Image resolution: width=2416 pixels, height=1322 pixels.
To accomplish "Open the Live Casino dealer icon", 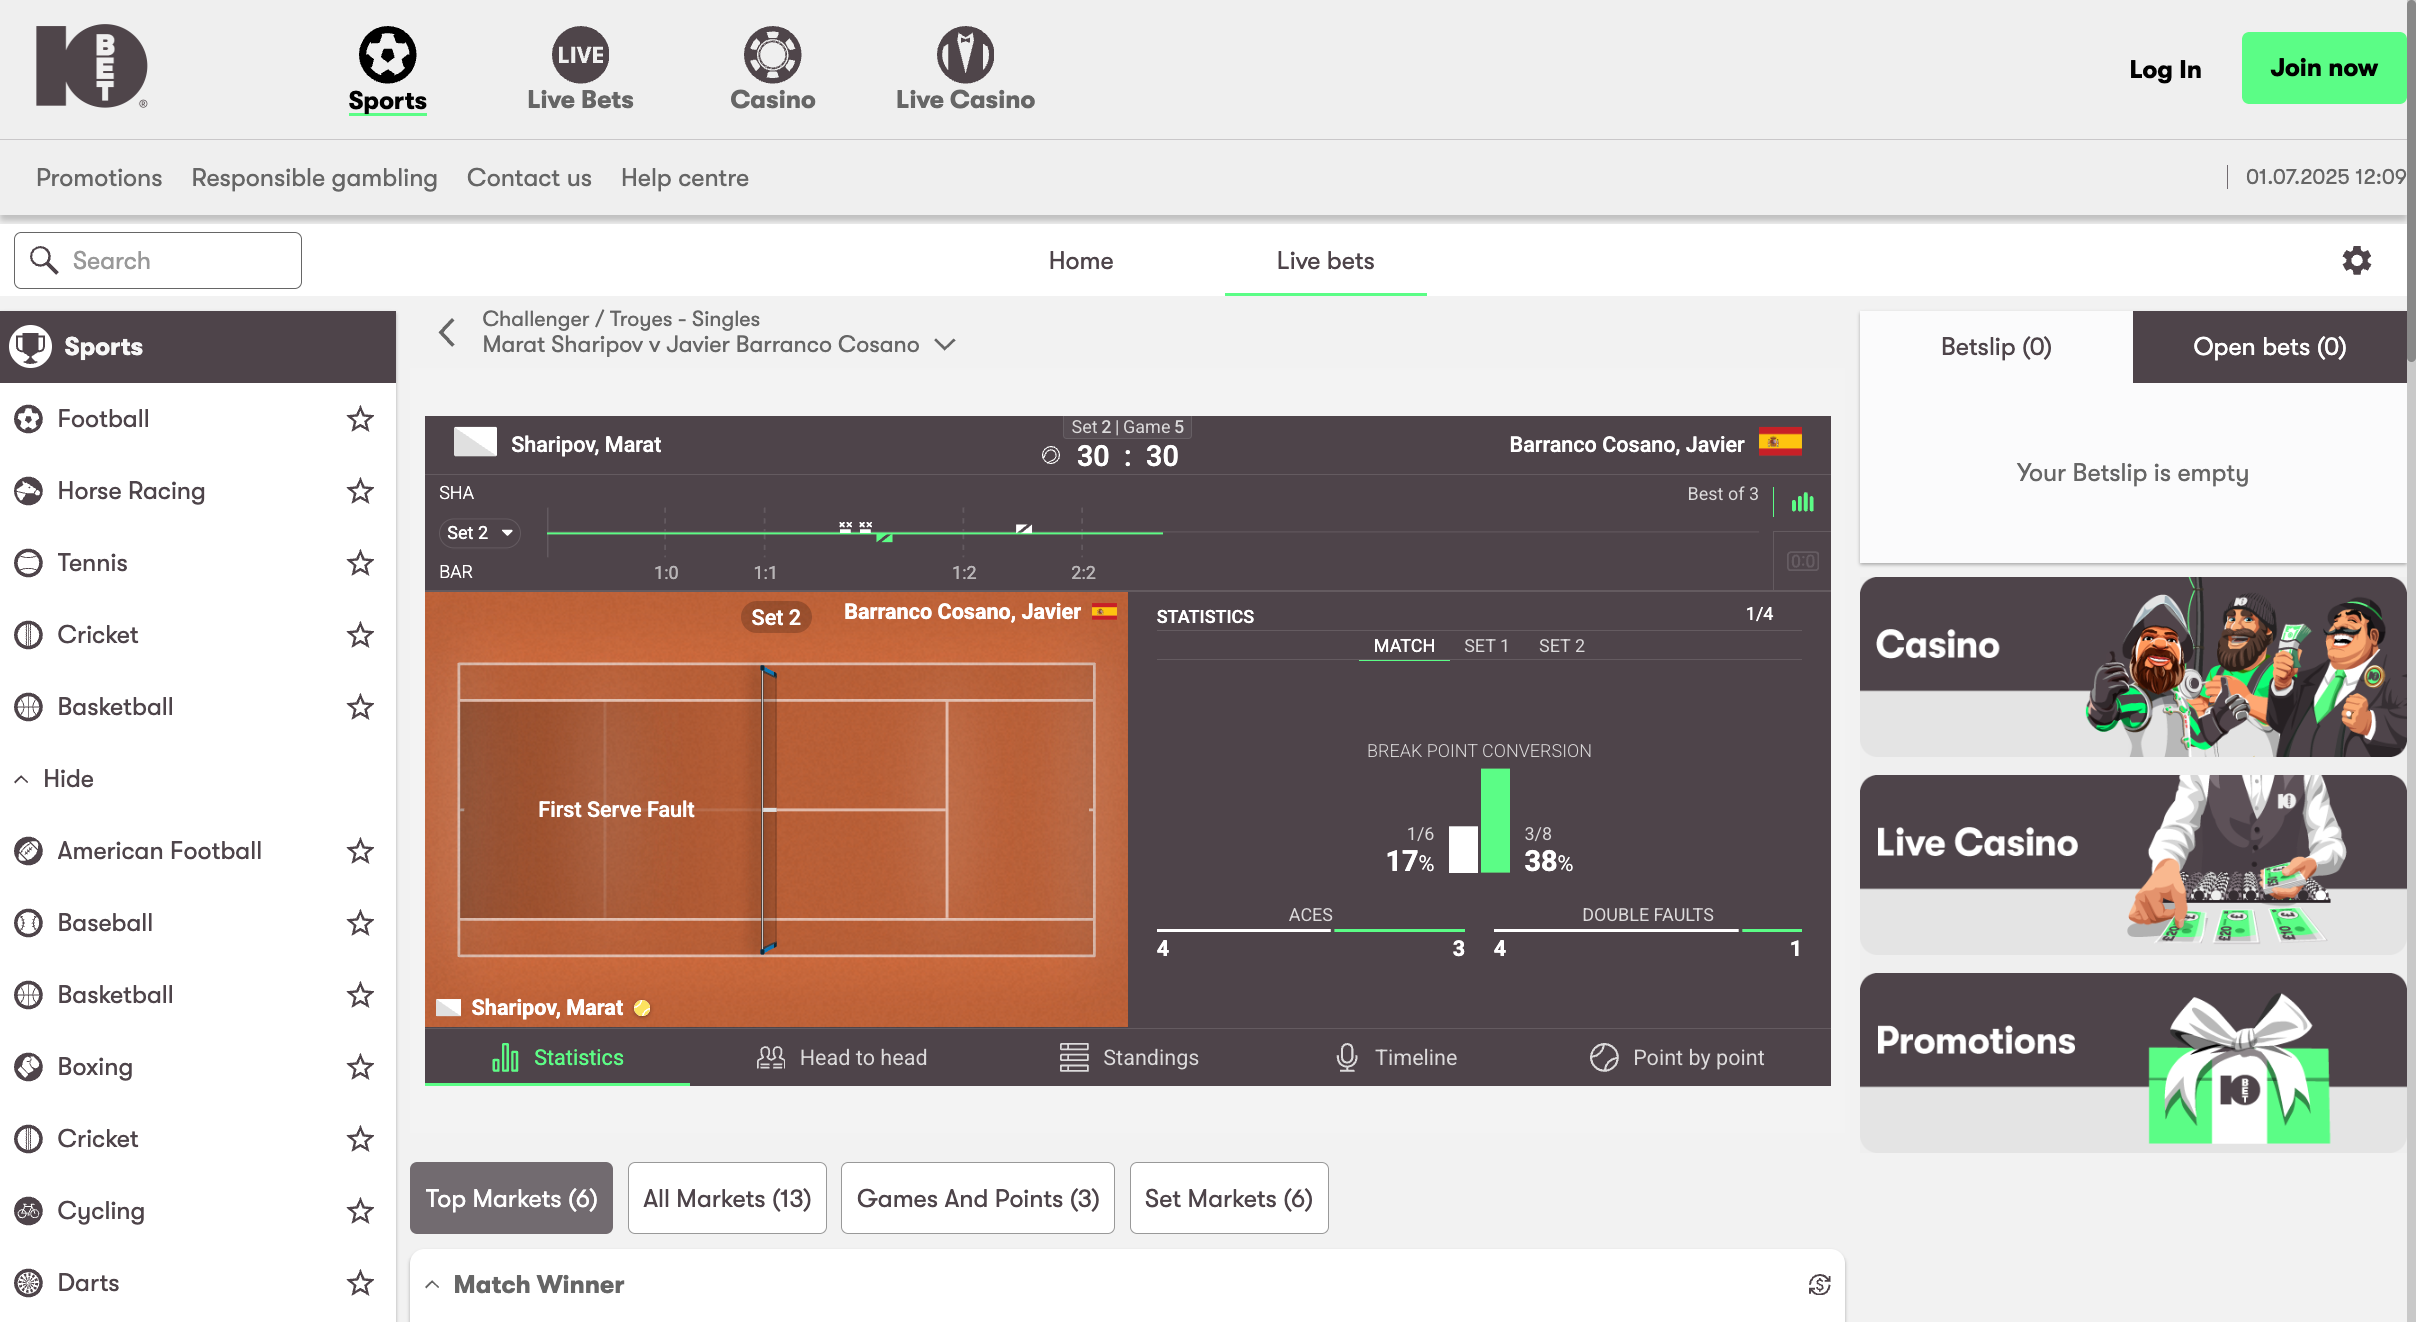I will pos(965,54).
